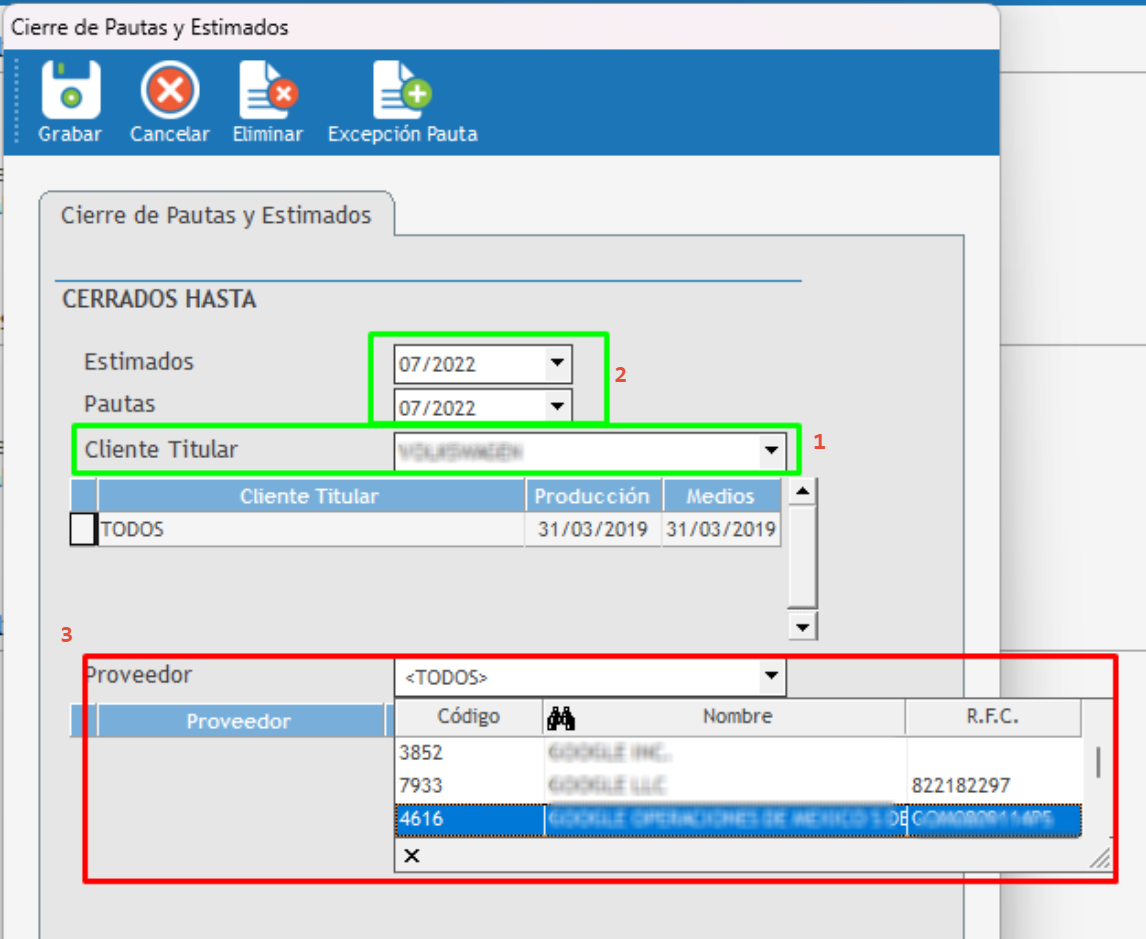
Task: Click the Excepción Pauta icon
Action: [402, 90]
